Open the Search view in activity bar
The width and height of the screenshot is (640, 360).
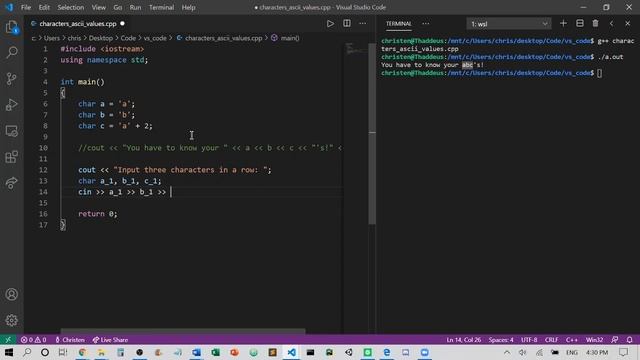tap(12, 52)
